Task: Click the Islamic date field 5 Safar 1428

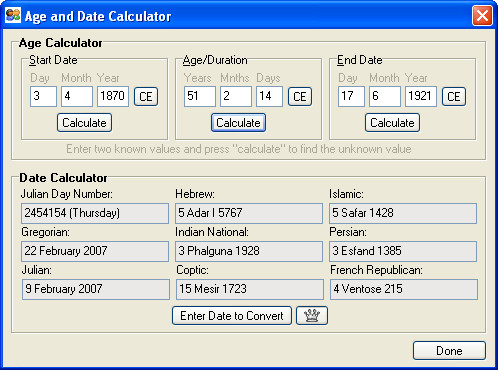Action: click(403, 213)
